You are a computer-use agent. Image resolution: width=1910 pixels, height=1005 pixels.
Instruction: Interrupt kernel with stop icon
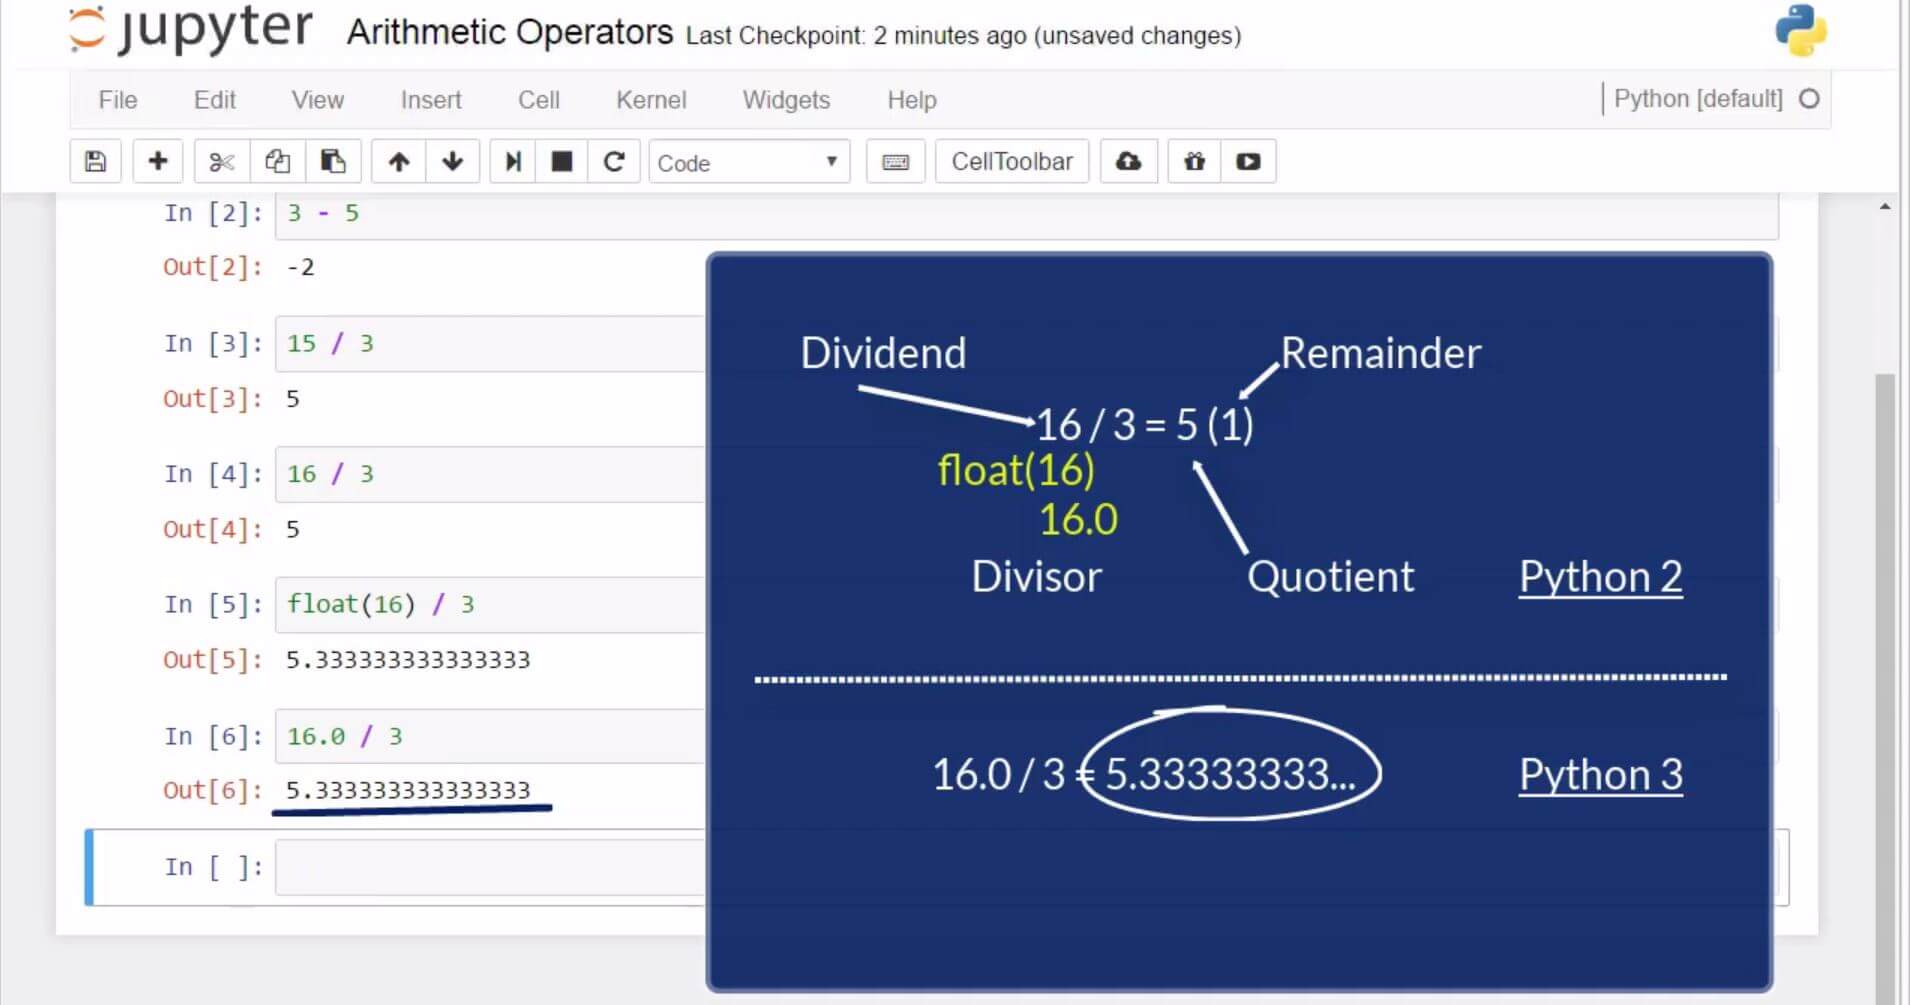tap(562, 161)
